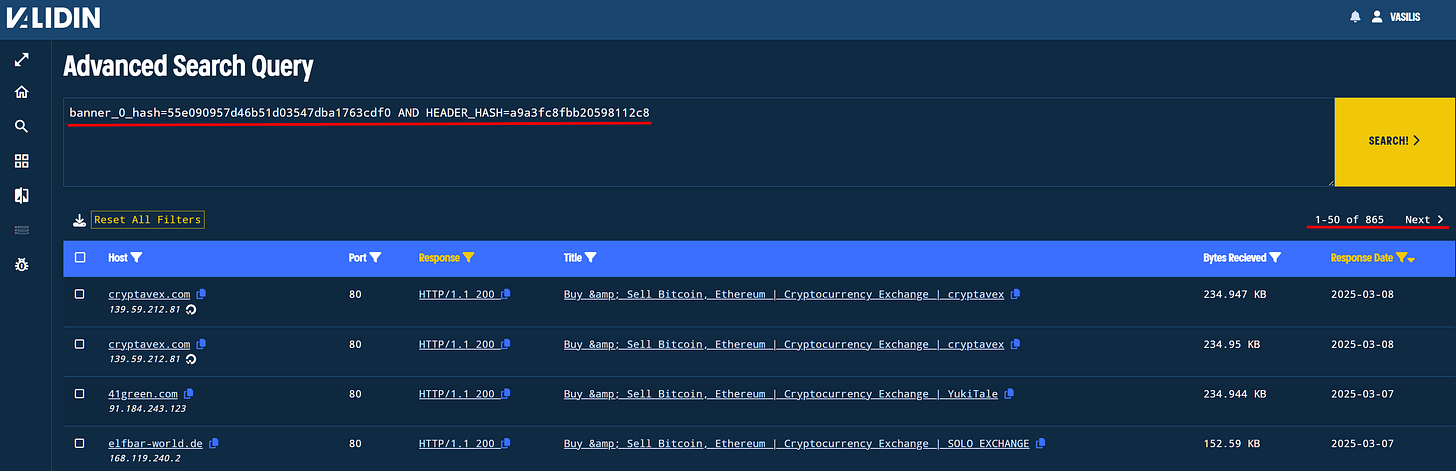This screenshot has height=471, width=1456.
Task: Copy host cryptavex.com in the 234.947 KB row
Action: pos(201,295)
